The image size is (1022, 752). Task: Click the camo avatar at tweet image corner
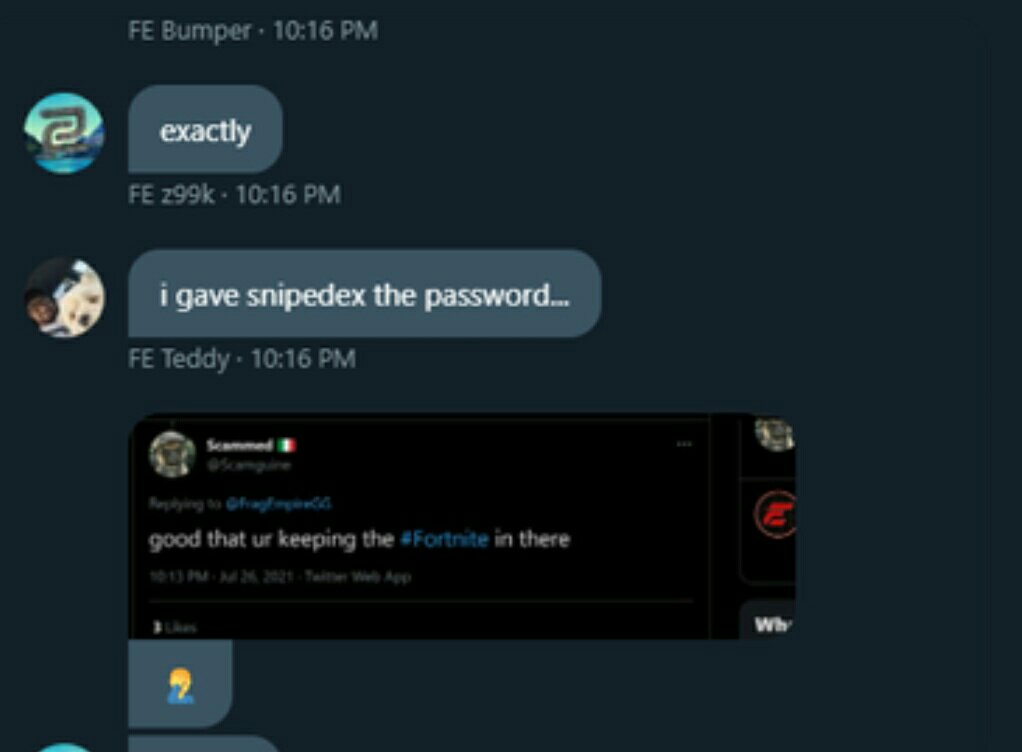775,435
